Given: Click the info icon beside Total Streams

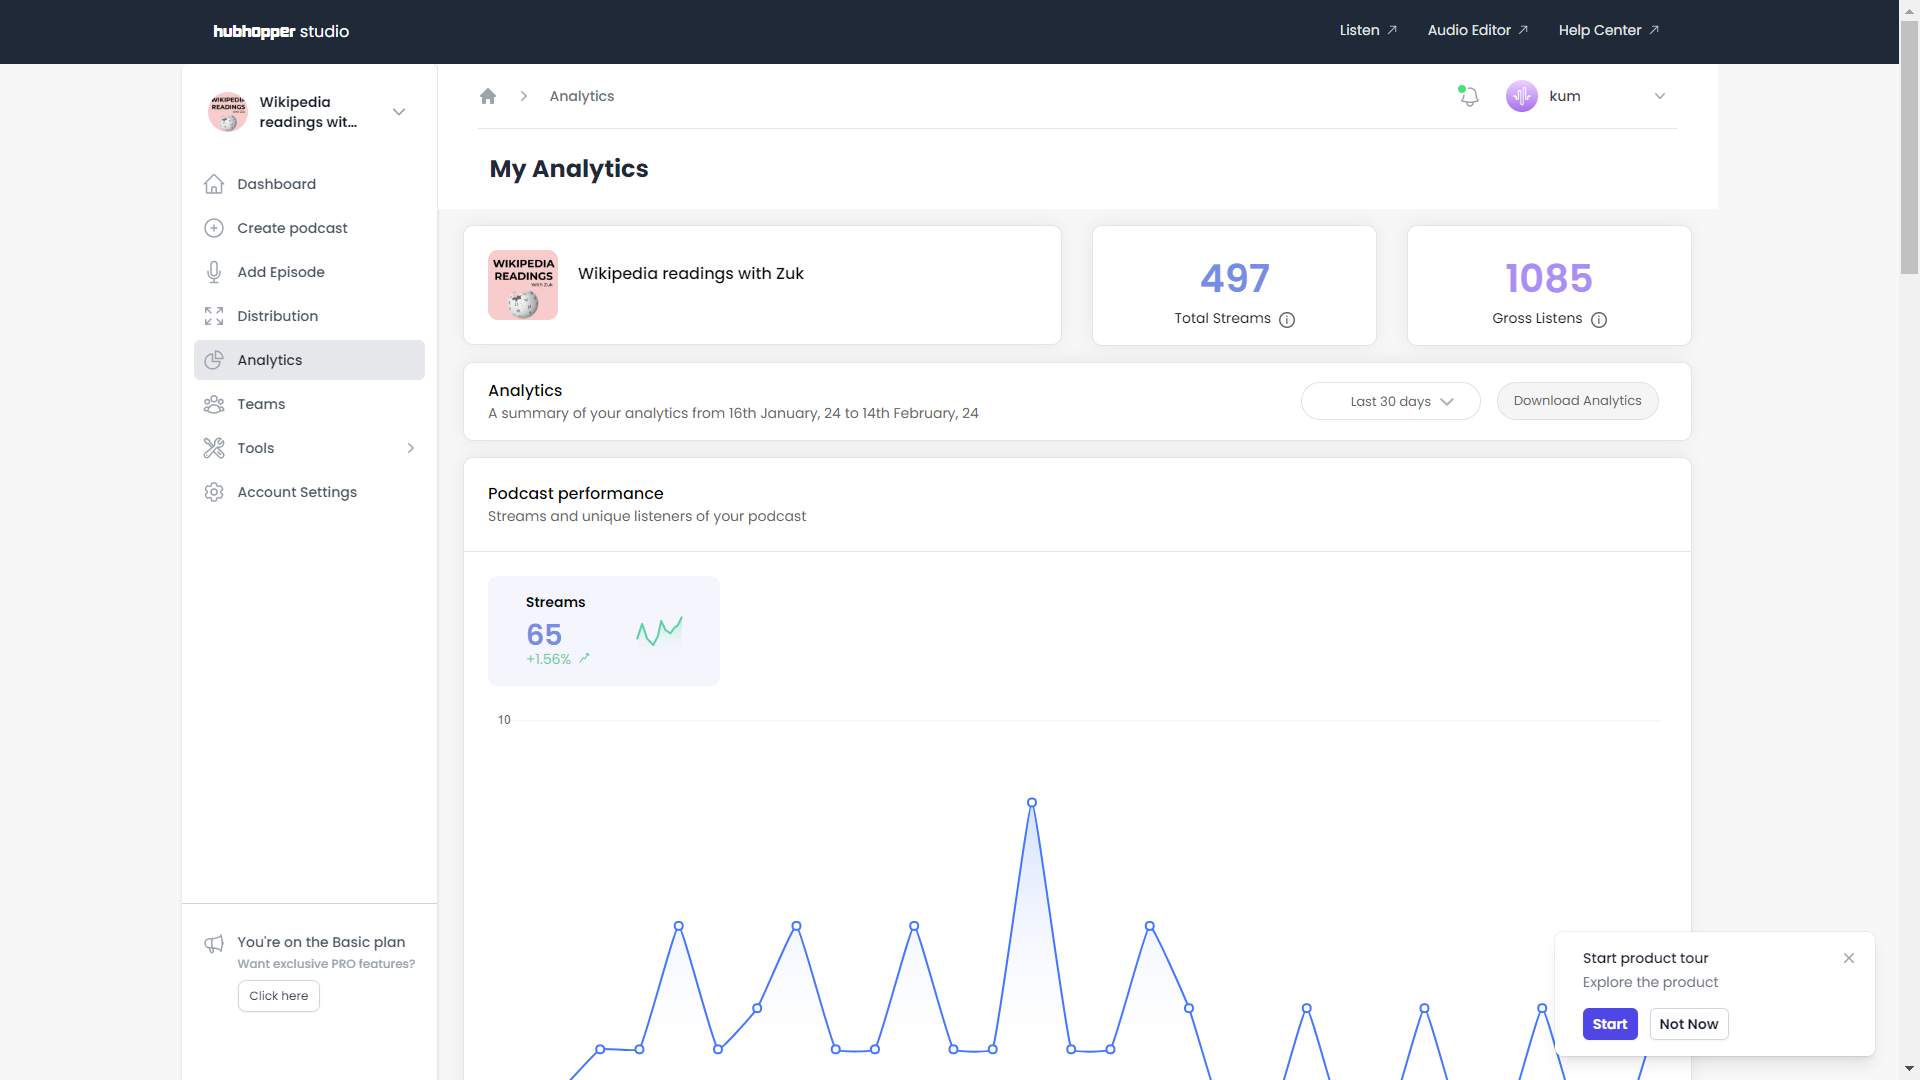Looking at the screenshot, I should point(1287,320).
